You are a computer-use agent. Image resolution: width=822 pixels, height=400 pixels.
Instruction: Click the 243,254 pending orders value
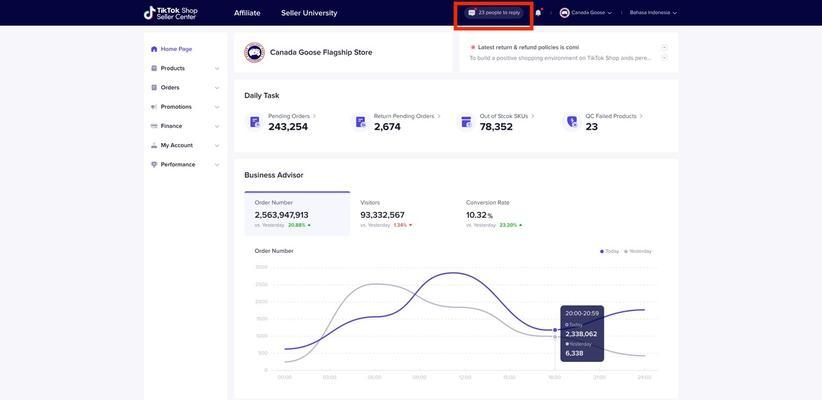pyautogui.click(x=288, y=127)
